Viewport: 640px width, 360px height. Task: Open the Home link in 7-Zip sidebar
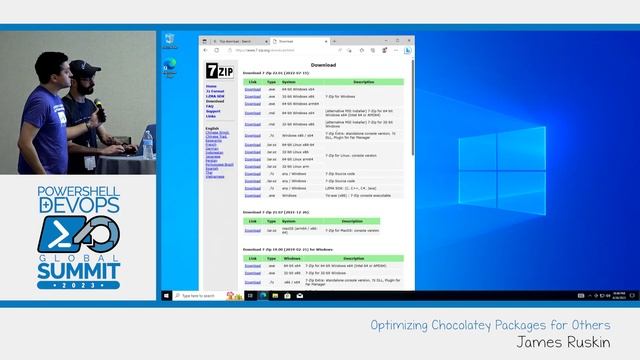pyautogui.click(x=211, y=87)
